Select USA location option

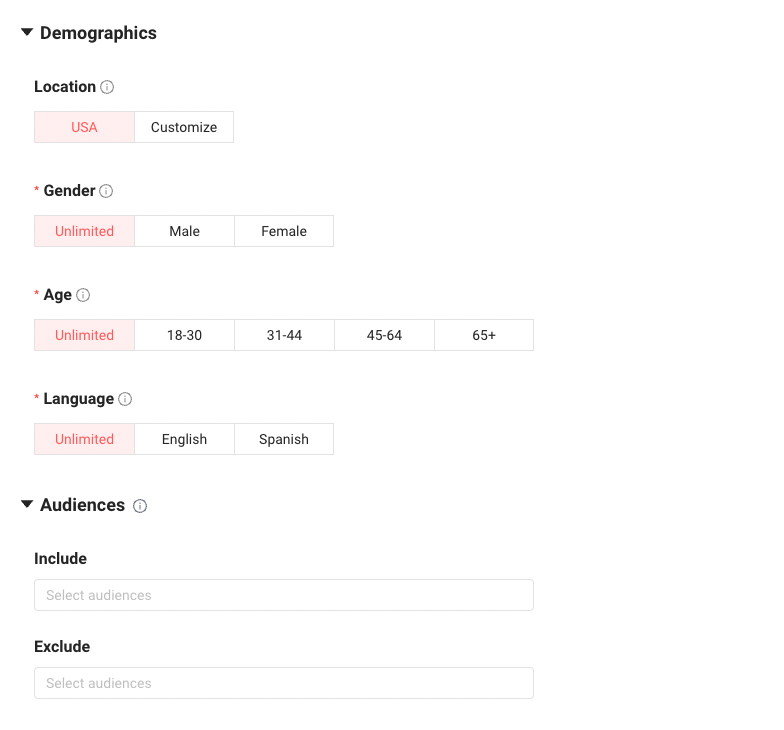84,127
